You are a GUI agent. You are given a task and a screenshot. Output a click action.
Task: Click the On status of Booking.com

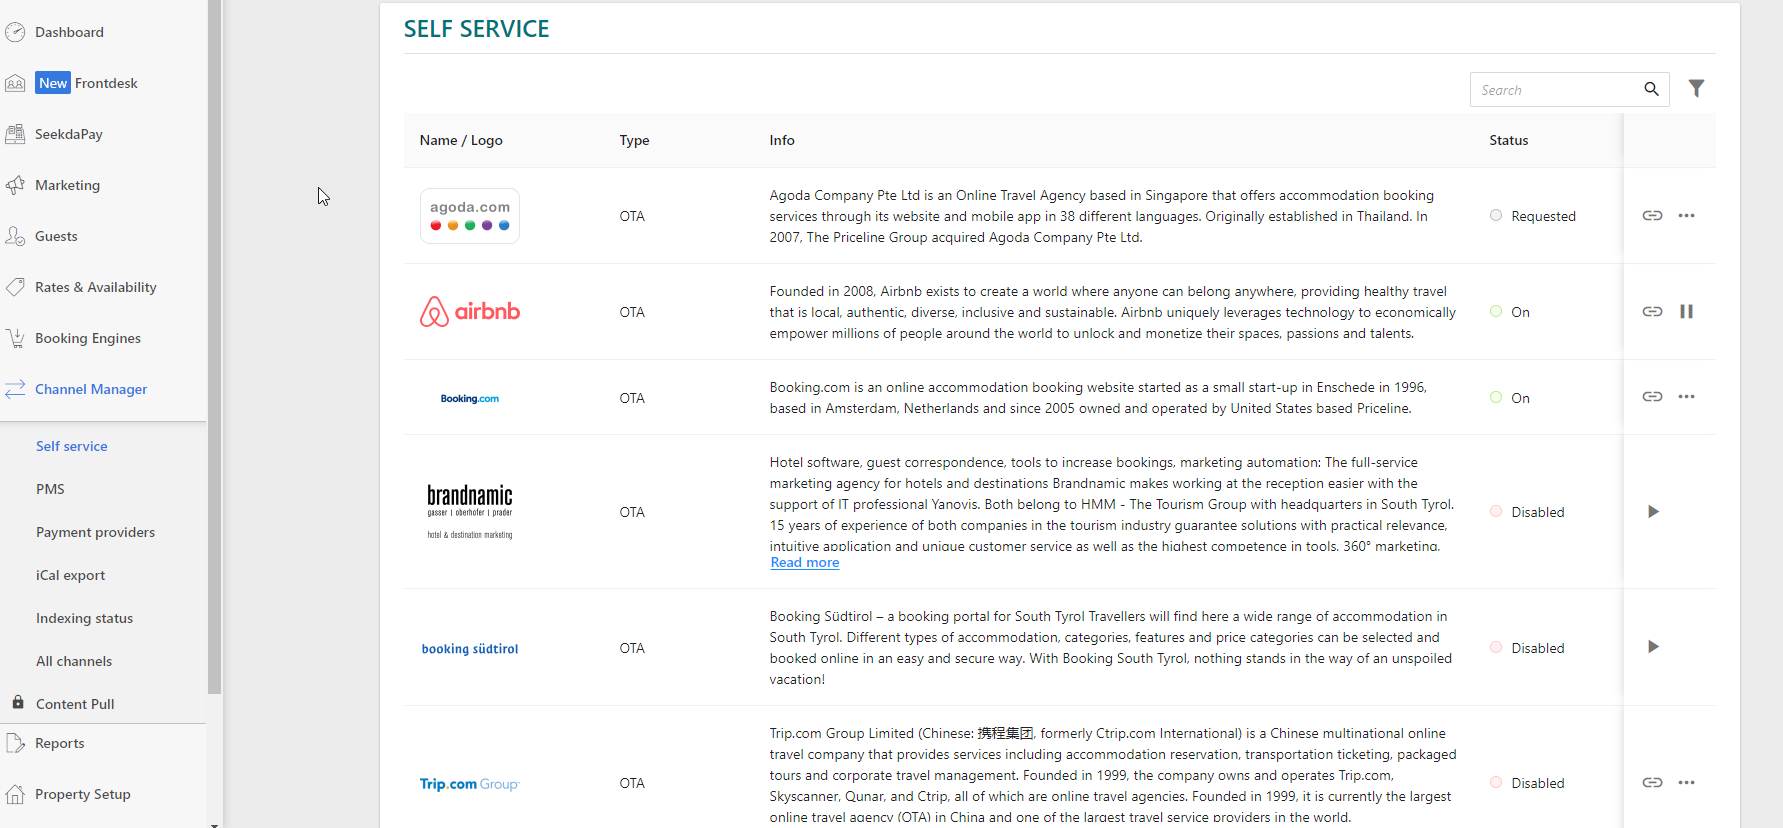coord(1510,398)
